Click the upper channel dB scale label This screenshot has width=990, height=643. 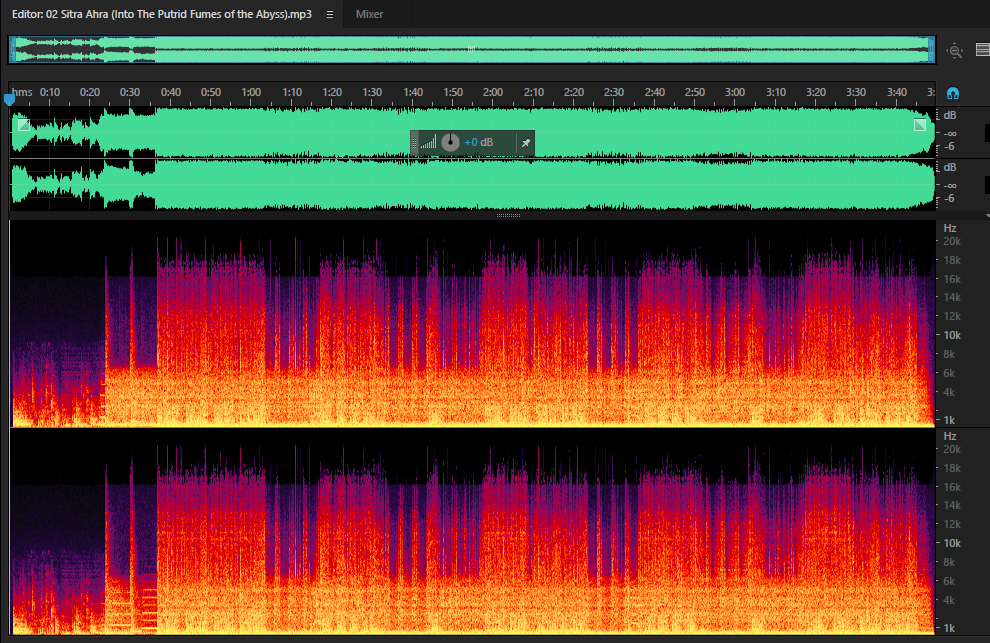[x=950, y=116]
